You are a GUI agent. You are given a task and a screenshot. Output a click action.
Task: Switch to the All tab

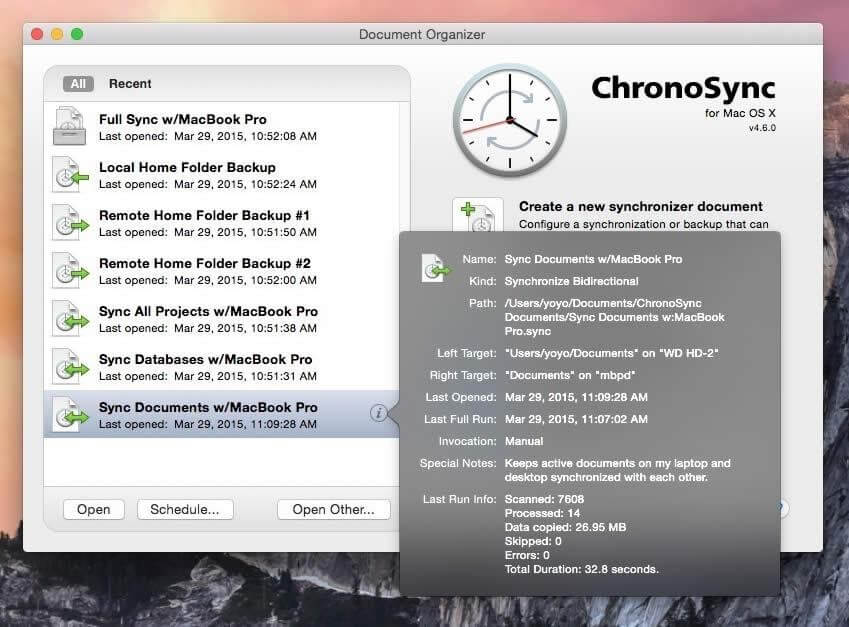(x=78, y=84)
